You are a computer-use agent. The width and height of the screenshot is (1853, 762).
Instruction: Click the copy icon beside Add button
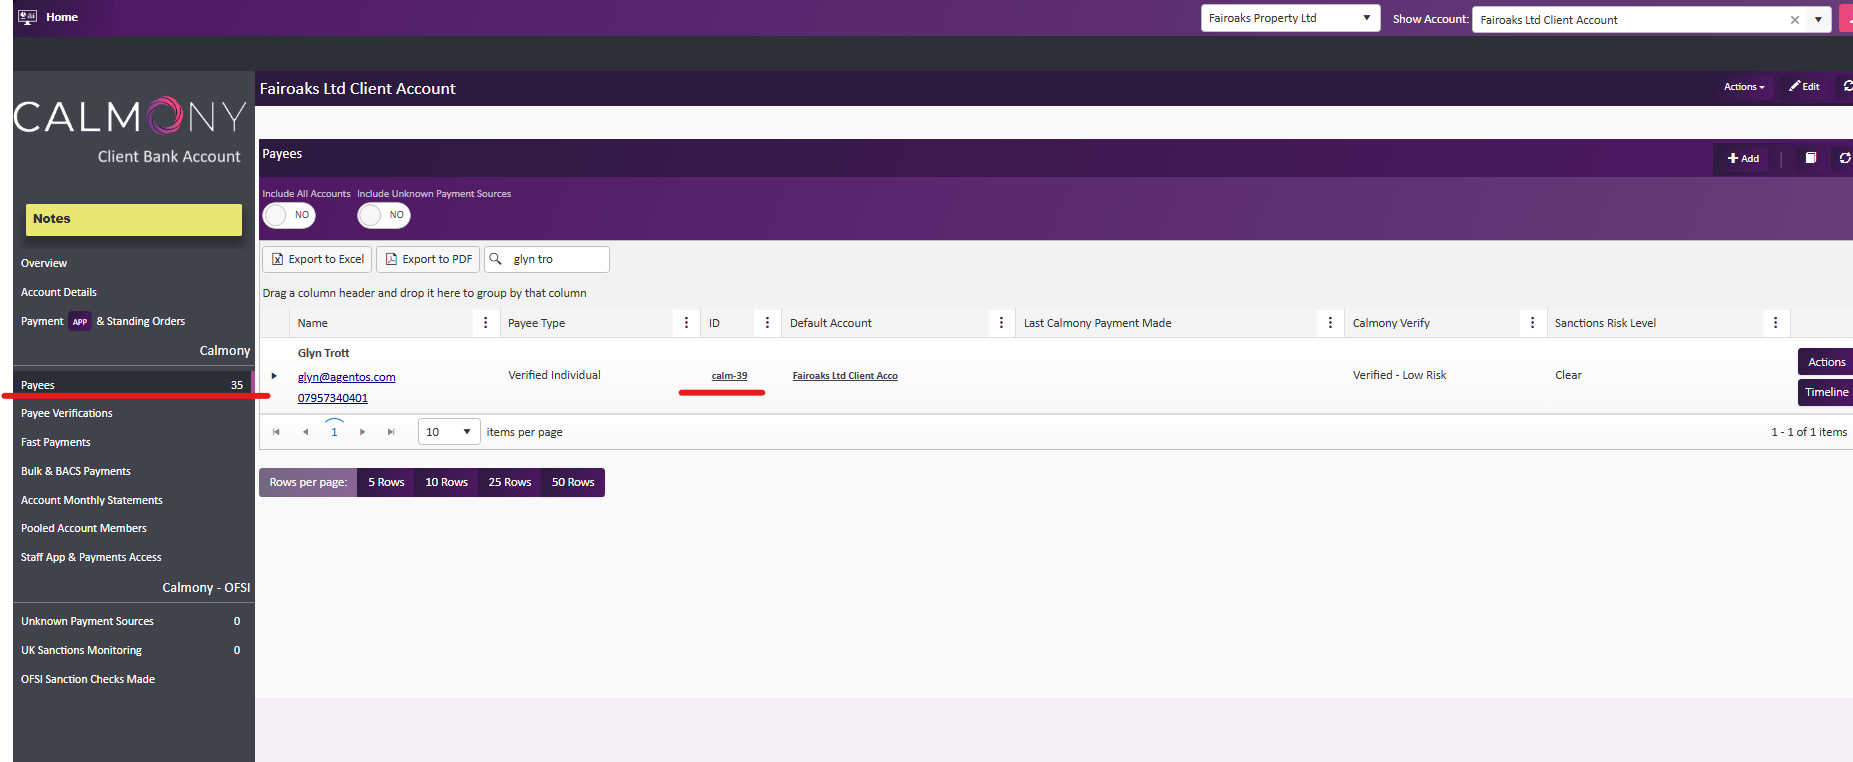1810,158
